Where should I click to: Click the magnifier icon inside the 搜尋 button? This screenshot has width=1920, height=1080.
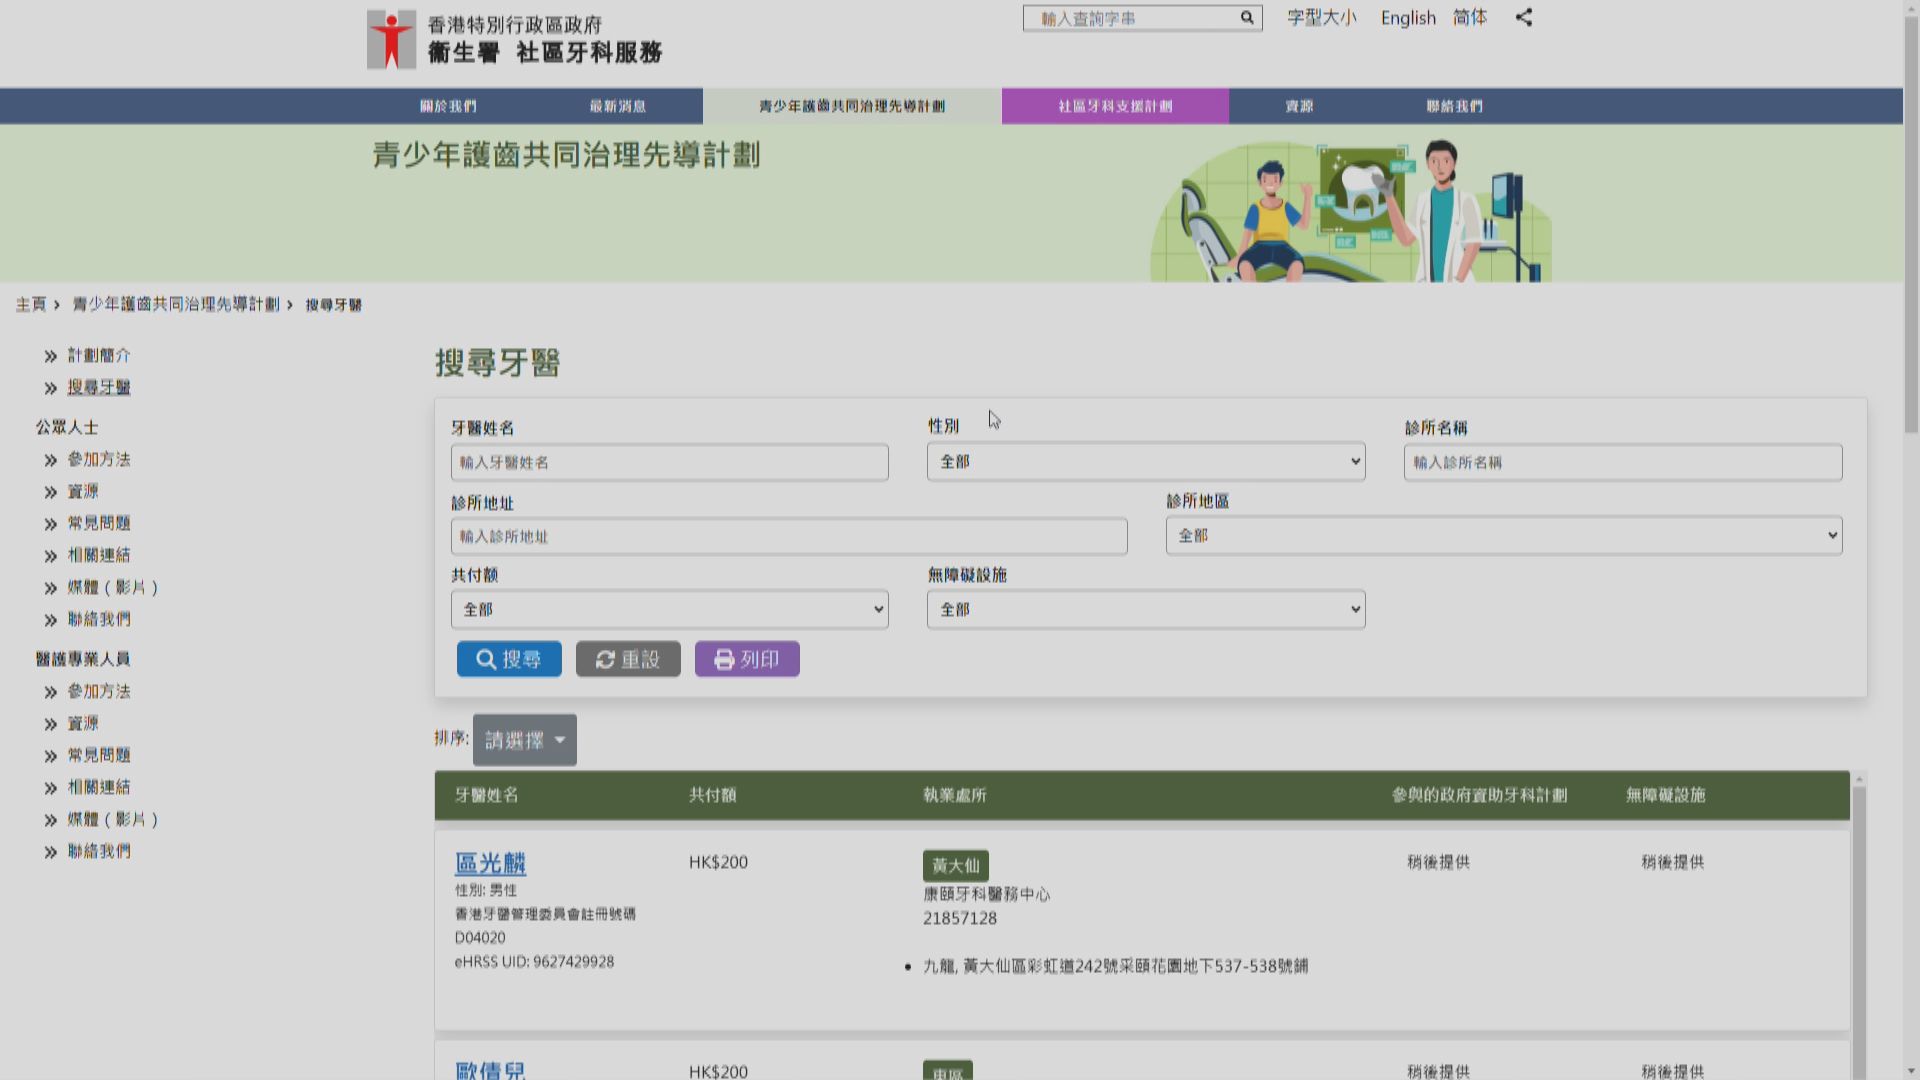484,659
